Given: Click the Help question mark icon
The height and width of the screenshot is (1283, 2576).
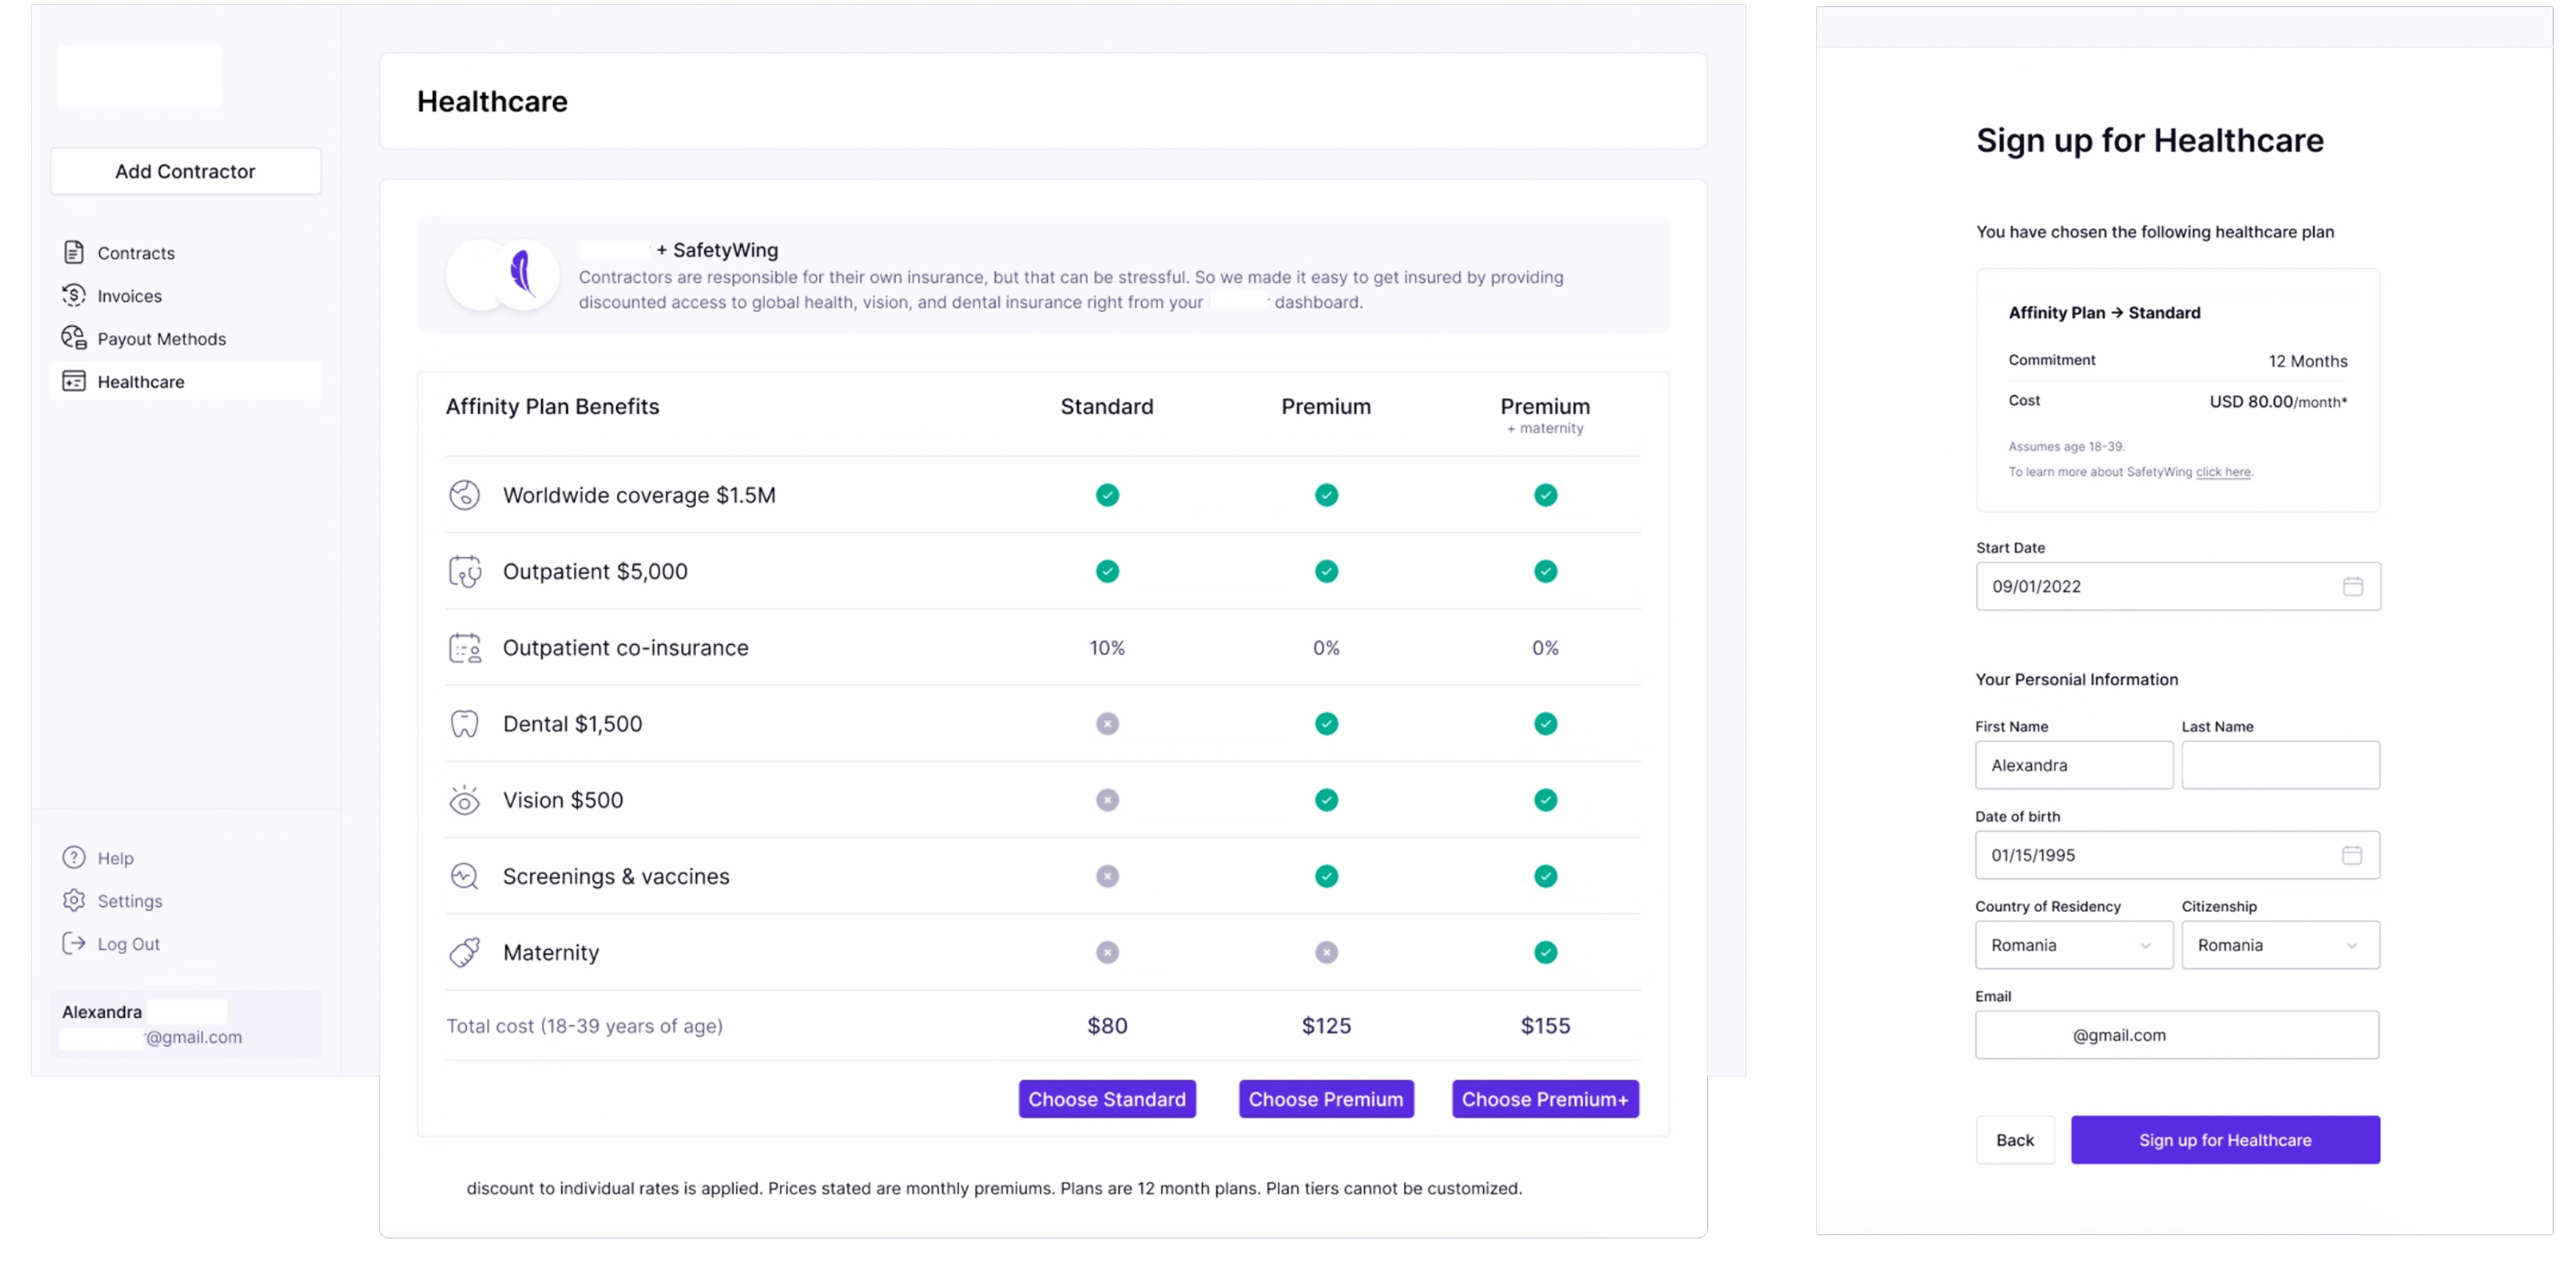Looking at the screenshot, I should point(74,857).
